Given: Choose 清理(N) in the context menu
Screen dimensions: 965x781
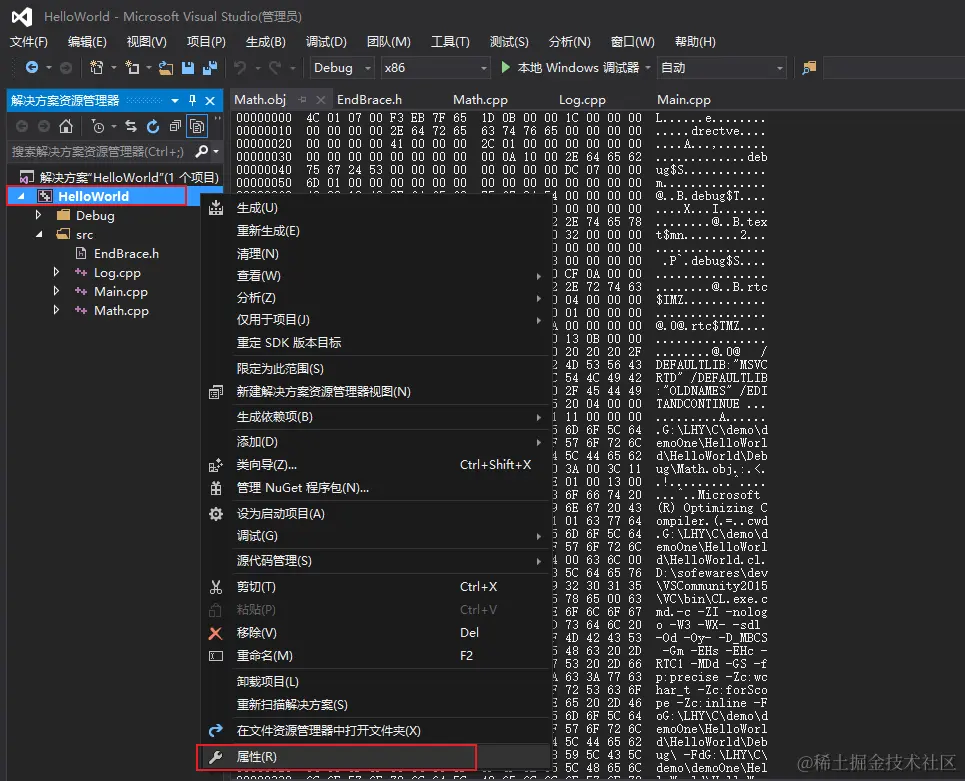Looking at the screenshot, I should (376, 254).
